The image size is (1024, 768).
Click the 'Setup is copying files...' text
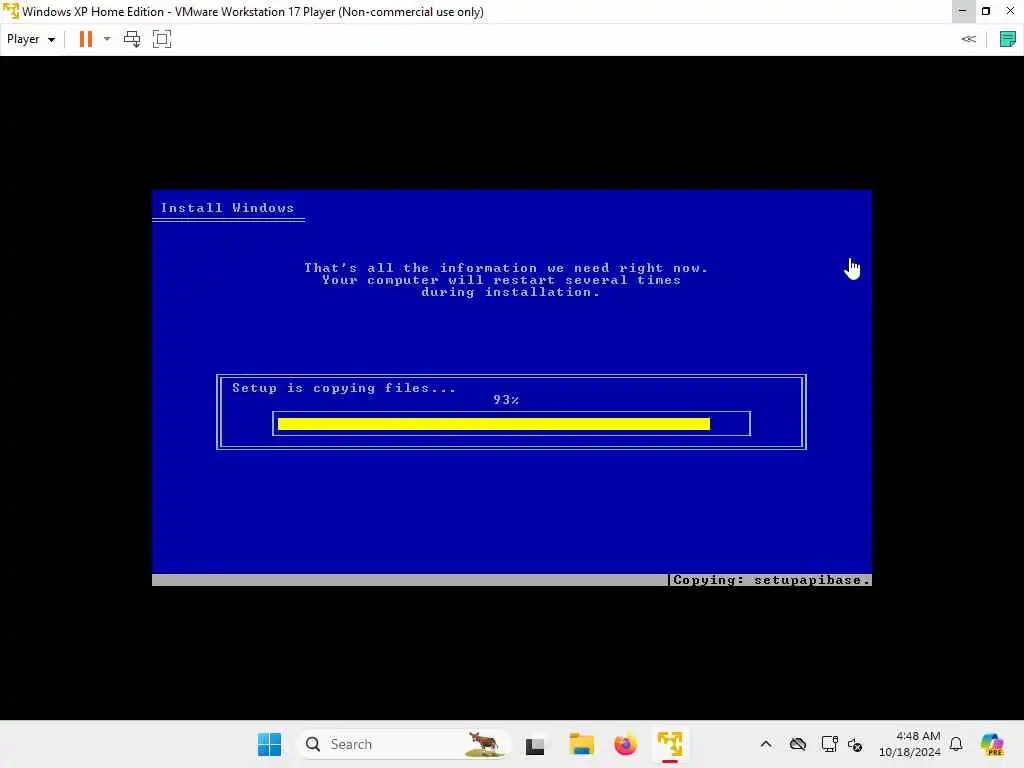344,388
